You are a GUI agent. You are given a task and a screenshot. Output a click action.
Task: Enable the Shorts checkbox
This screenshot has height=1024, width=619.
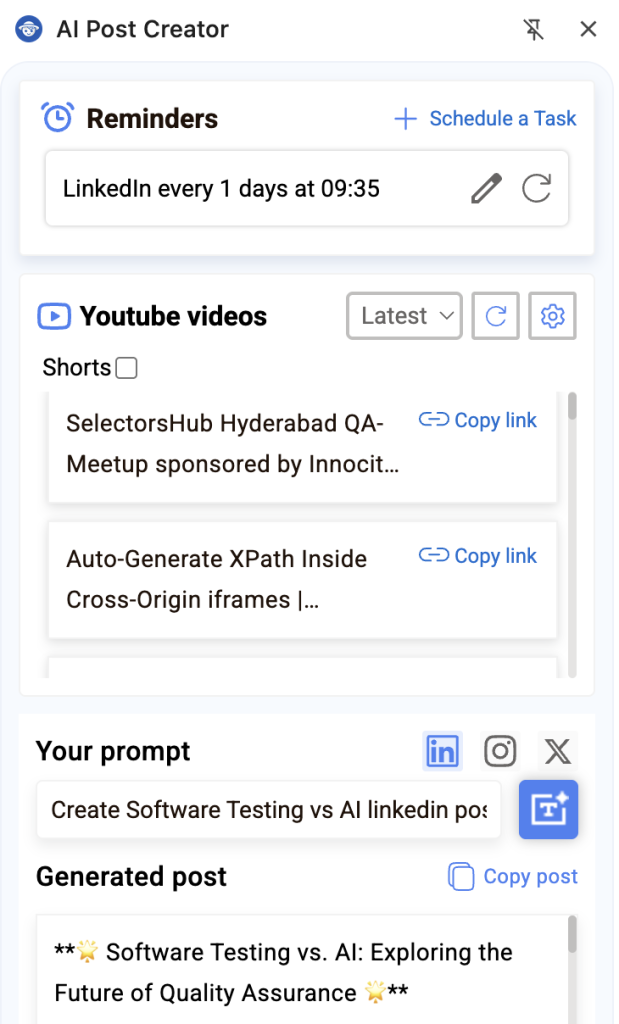tap(125, 367)
